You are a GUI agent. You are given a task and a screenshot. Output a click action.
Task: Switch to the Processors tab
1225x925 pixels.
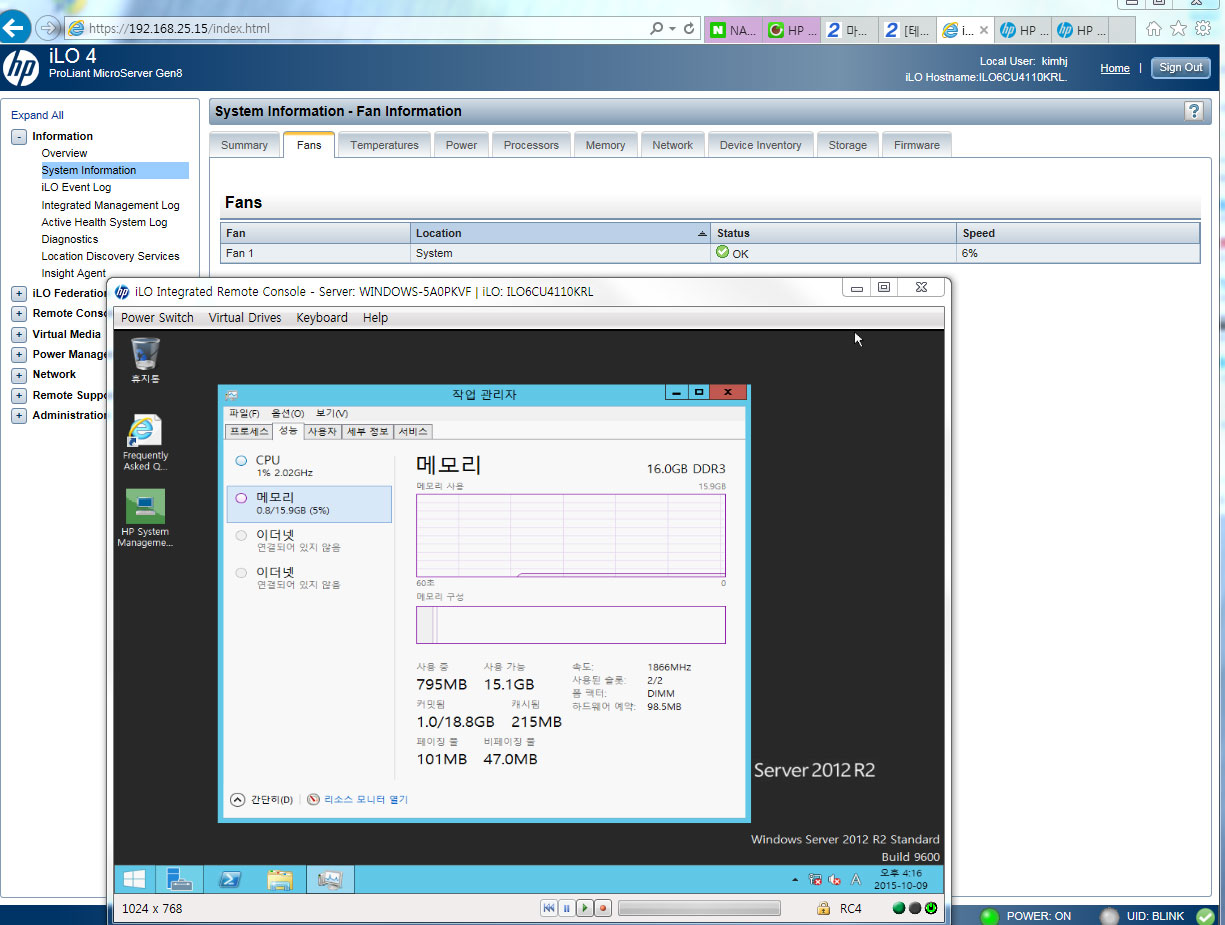[531, 145]
